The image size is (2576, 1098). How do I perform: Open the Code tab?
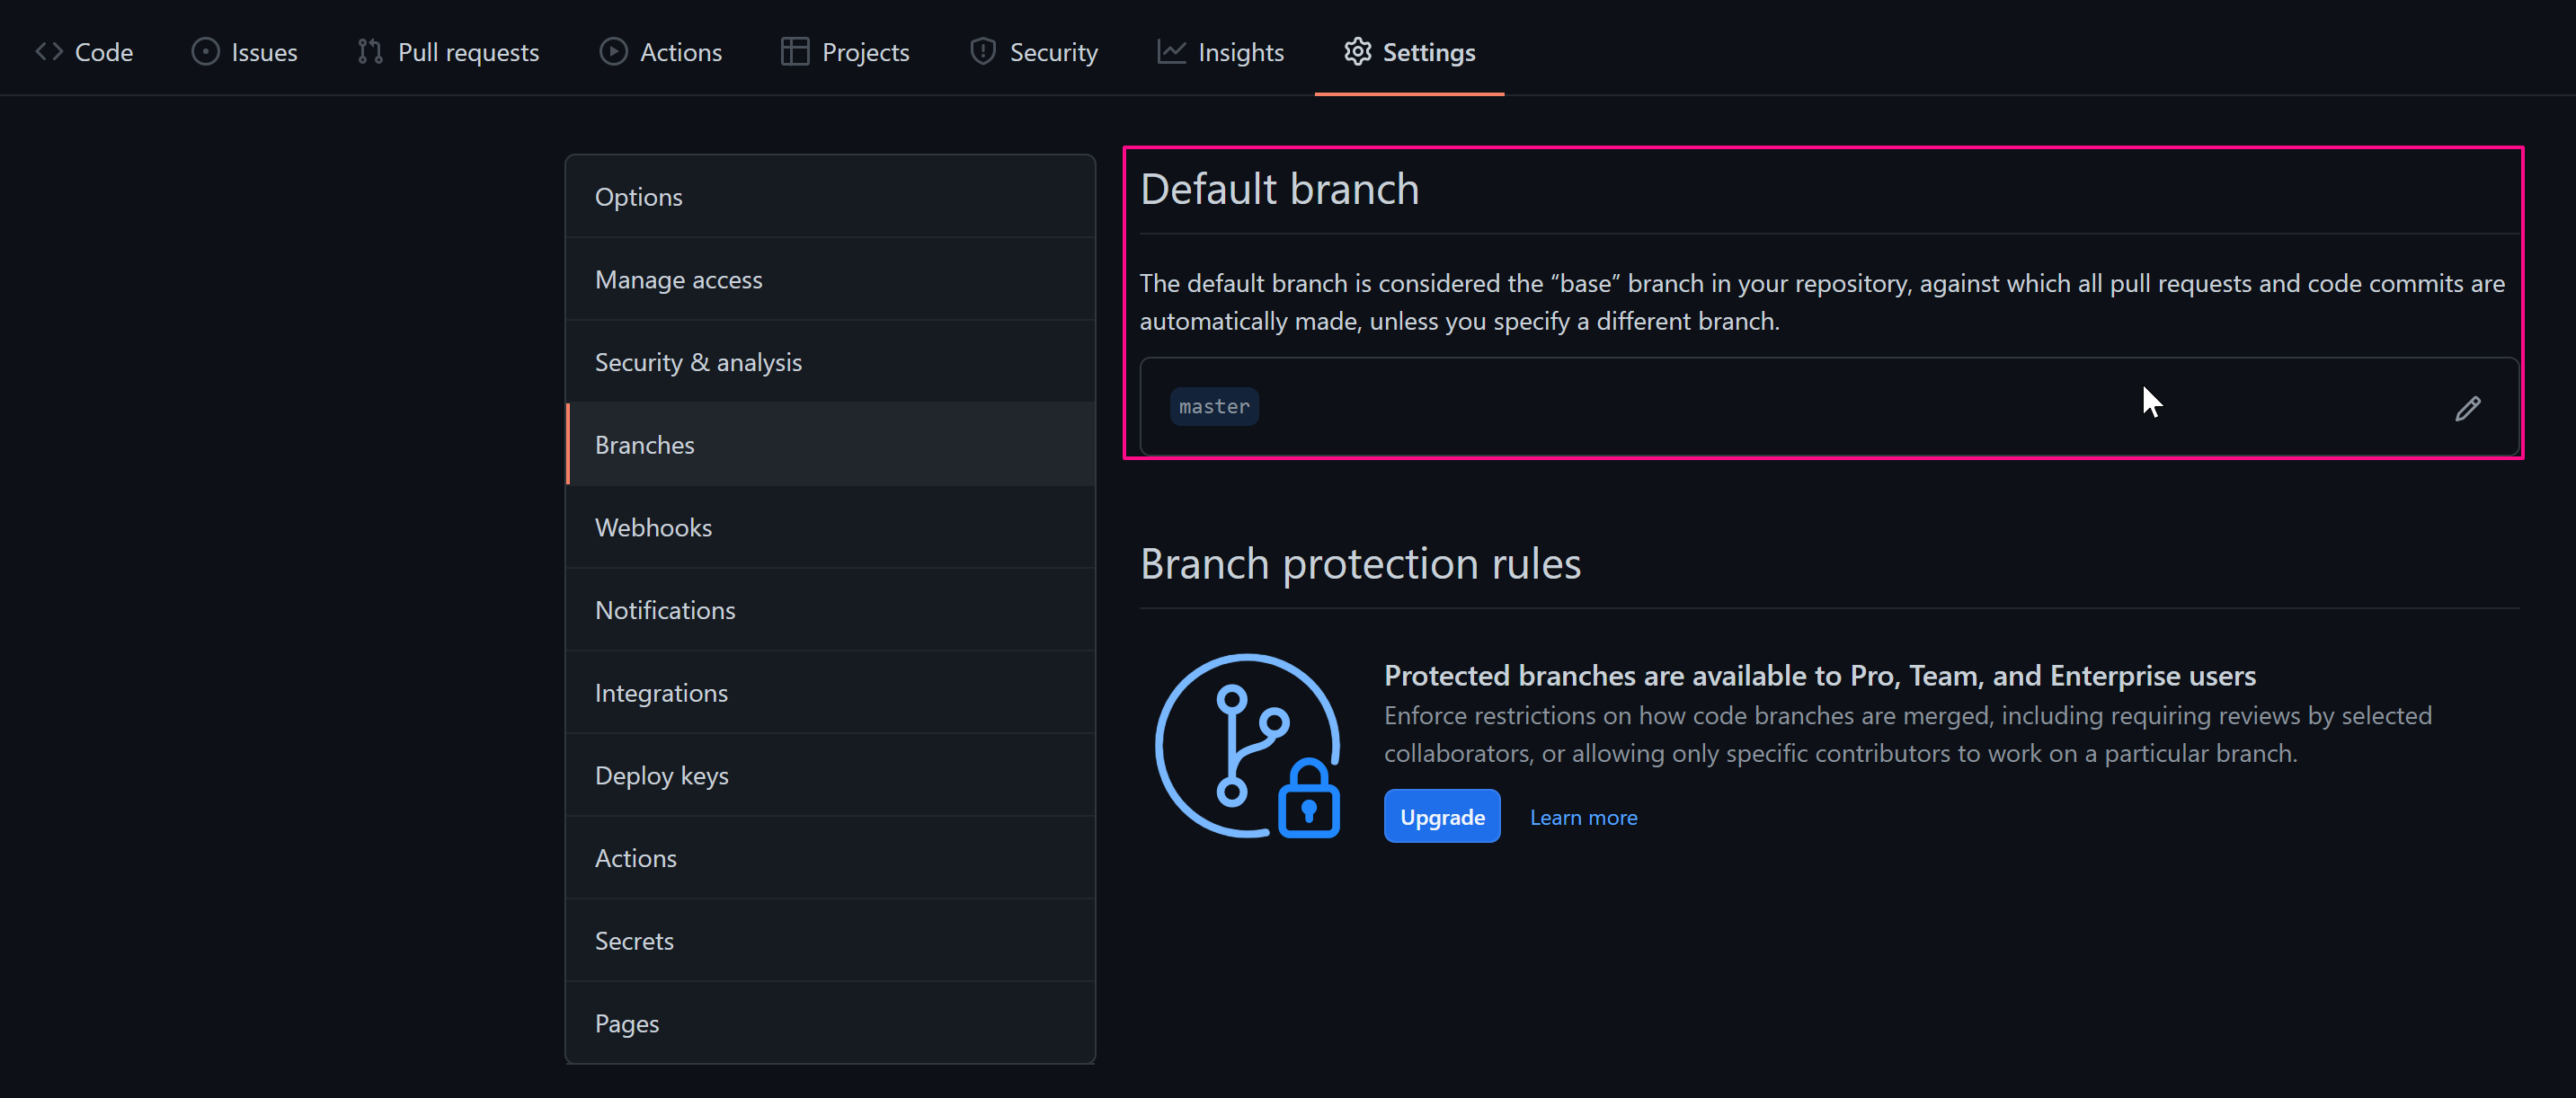pyautogui.click(x=84, y=52)
